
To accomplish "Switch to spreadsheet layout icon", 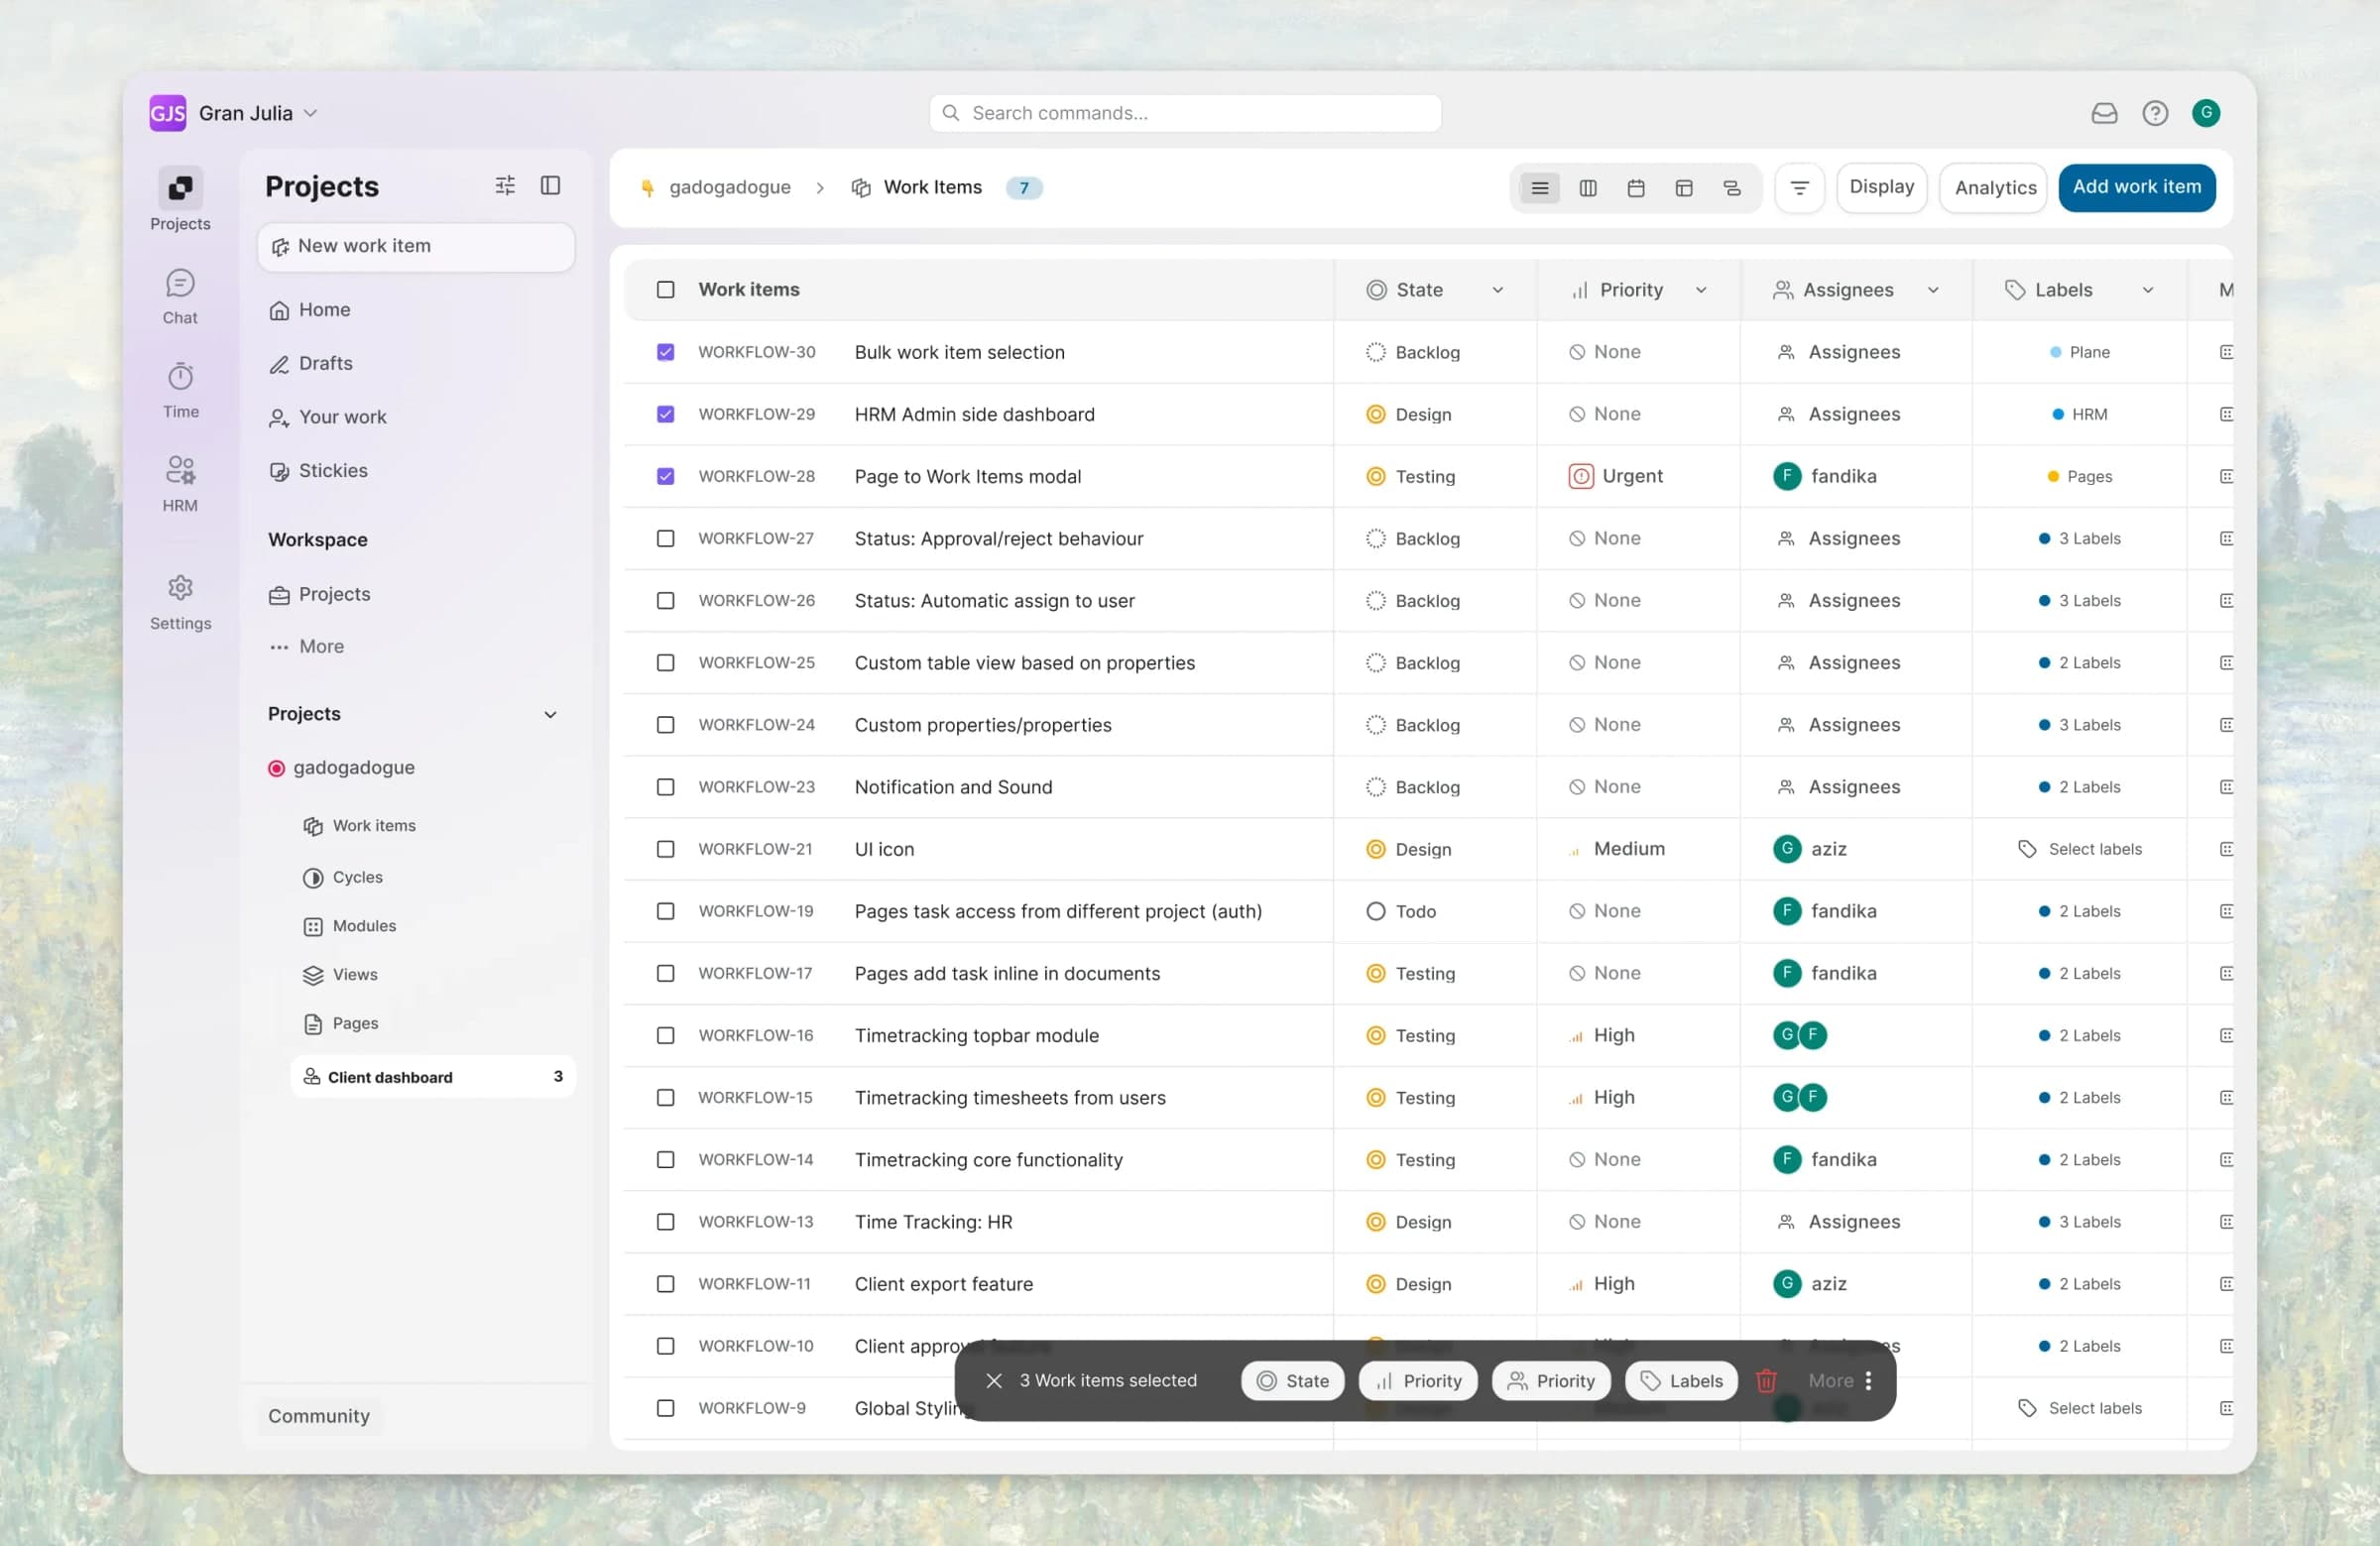I will pos(1684,188).
